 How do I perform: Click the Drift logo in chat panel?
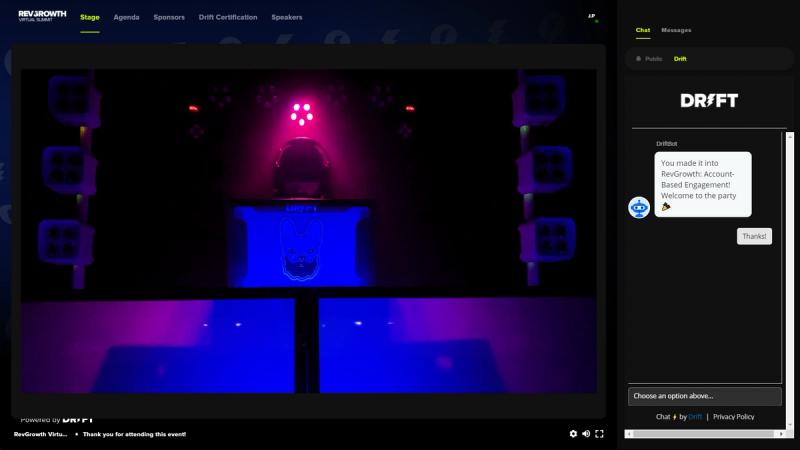709,101
